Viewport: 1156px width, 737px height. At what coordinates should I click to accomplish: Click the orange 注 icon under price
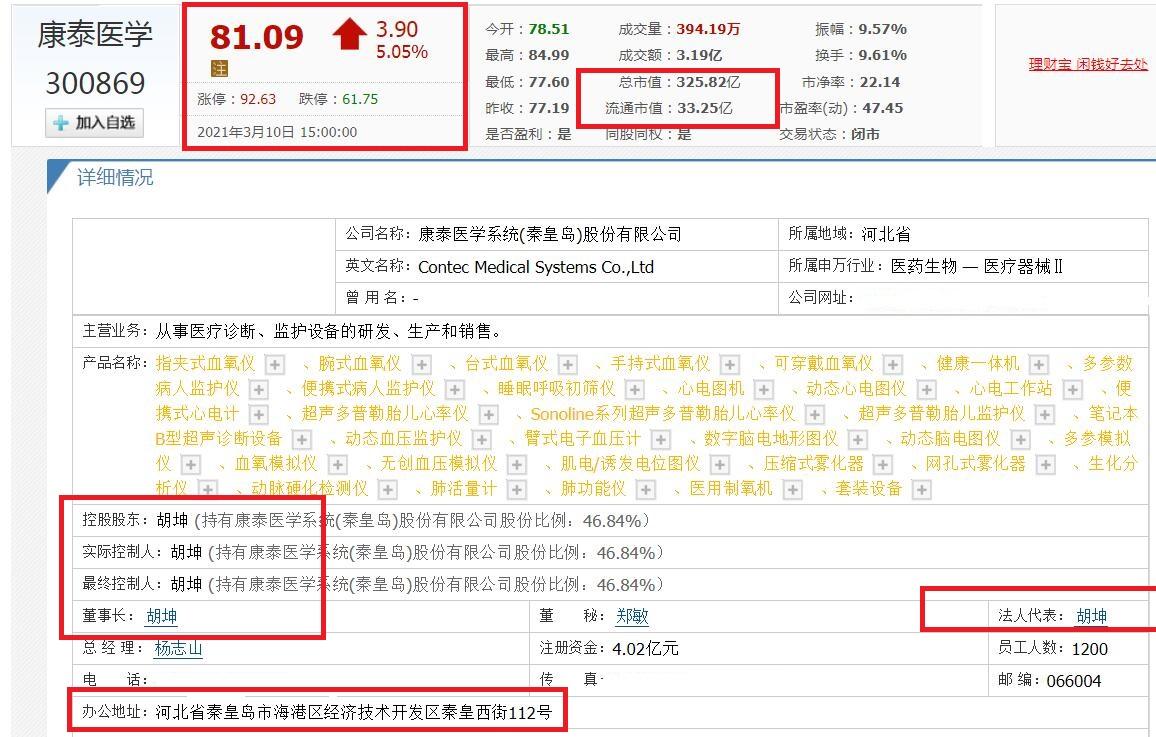(x=220, y=69)
